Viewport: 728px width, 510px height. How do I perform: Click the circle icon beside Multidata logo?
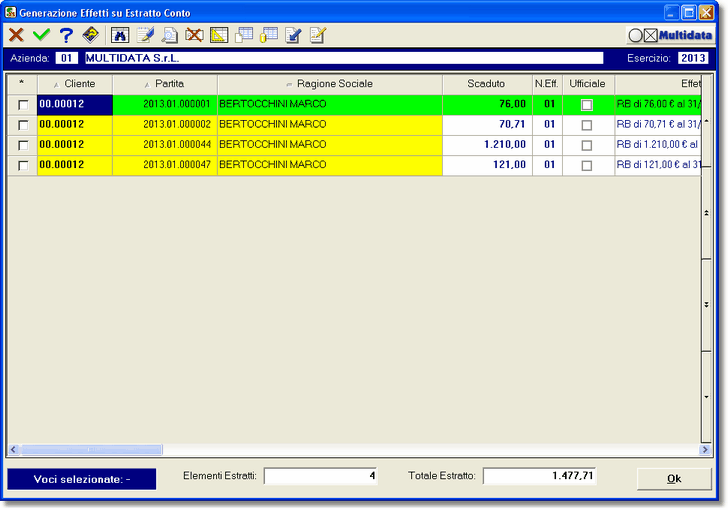[x=635, y=35]
